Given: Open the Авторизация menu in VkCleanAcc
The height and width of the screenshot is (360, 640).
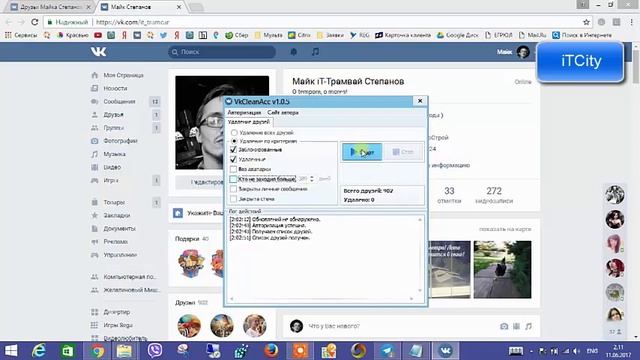Looking at the screenshot, I should point(244,112).
